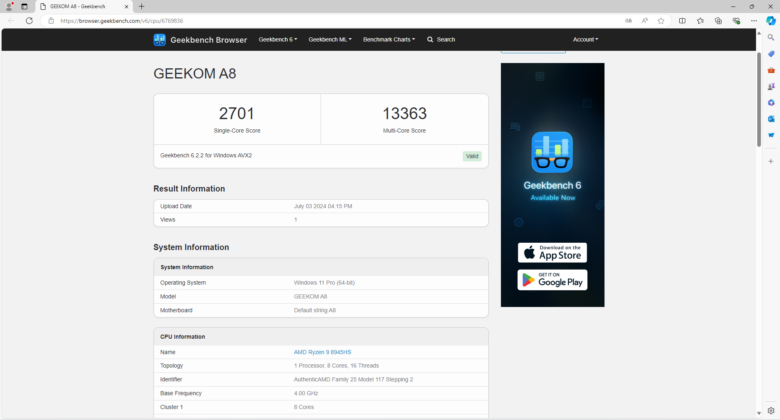Click the Valid status badge
Viewport: 780px width, 420px height.
472,156
